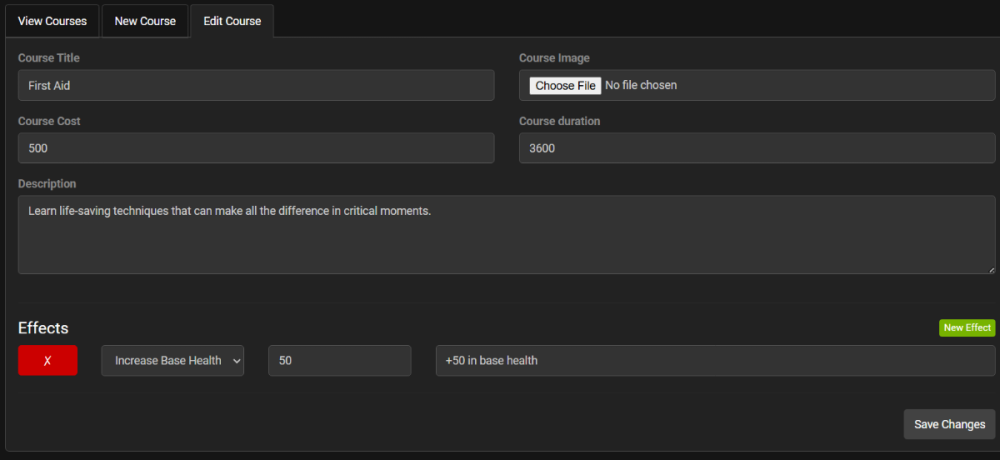Viewport: 1000px width, 460px height.
Task: Click the 'No file chosen' text
Action: coord(641,86)
